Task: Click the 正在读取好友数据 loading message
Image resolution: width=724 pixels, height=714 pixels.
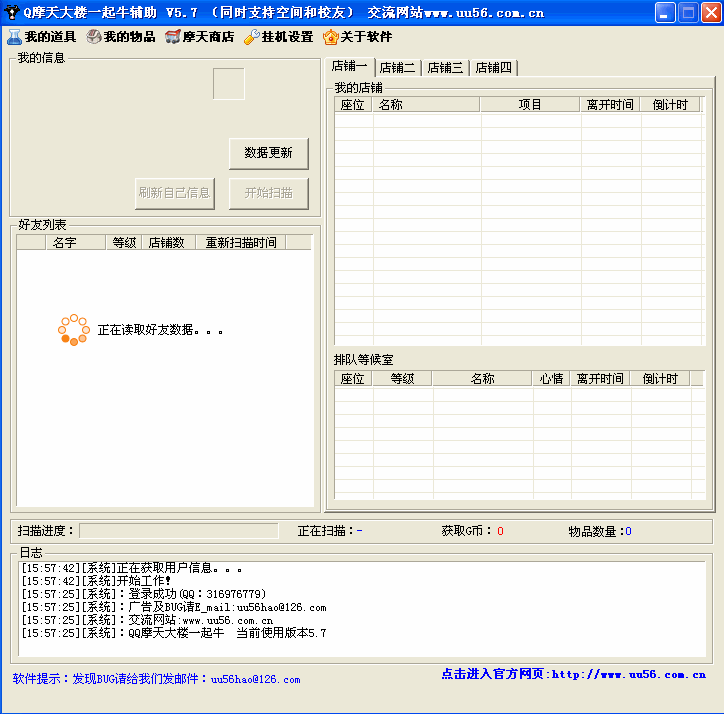Action: pyautogui.click(x=160, y=330)
